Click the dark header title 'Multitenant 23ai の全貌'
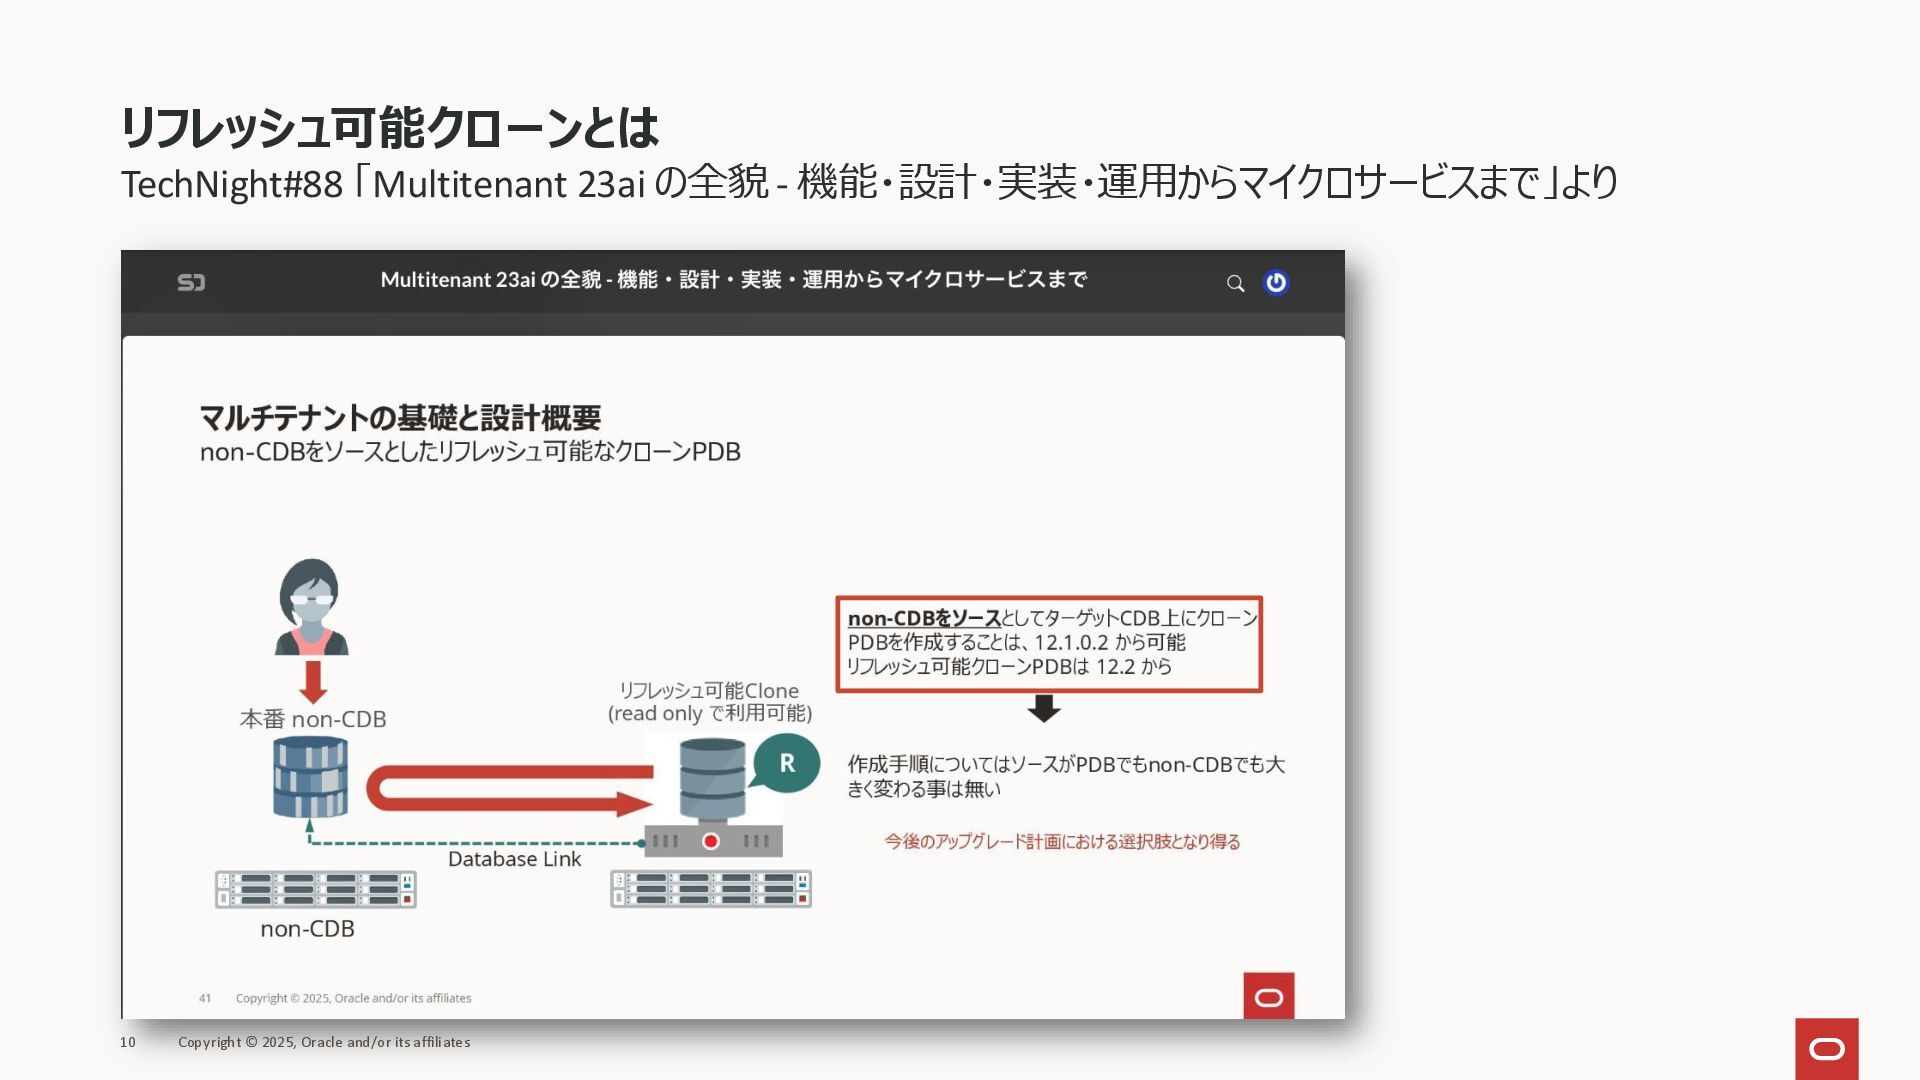 (x=733, y=280)
